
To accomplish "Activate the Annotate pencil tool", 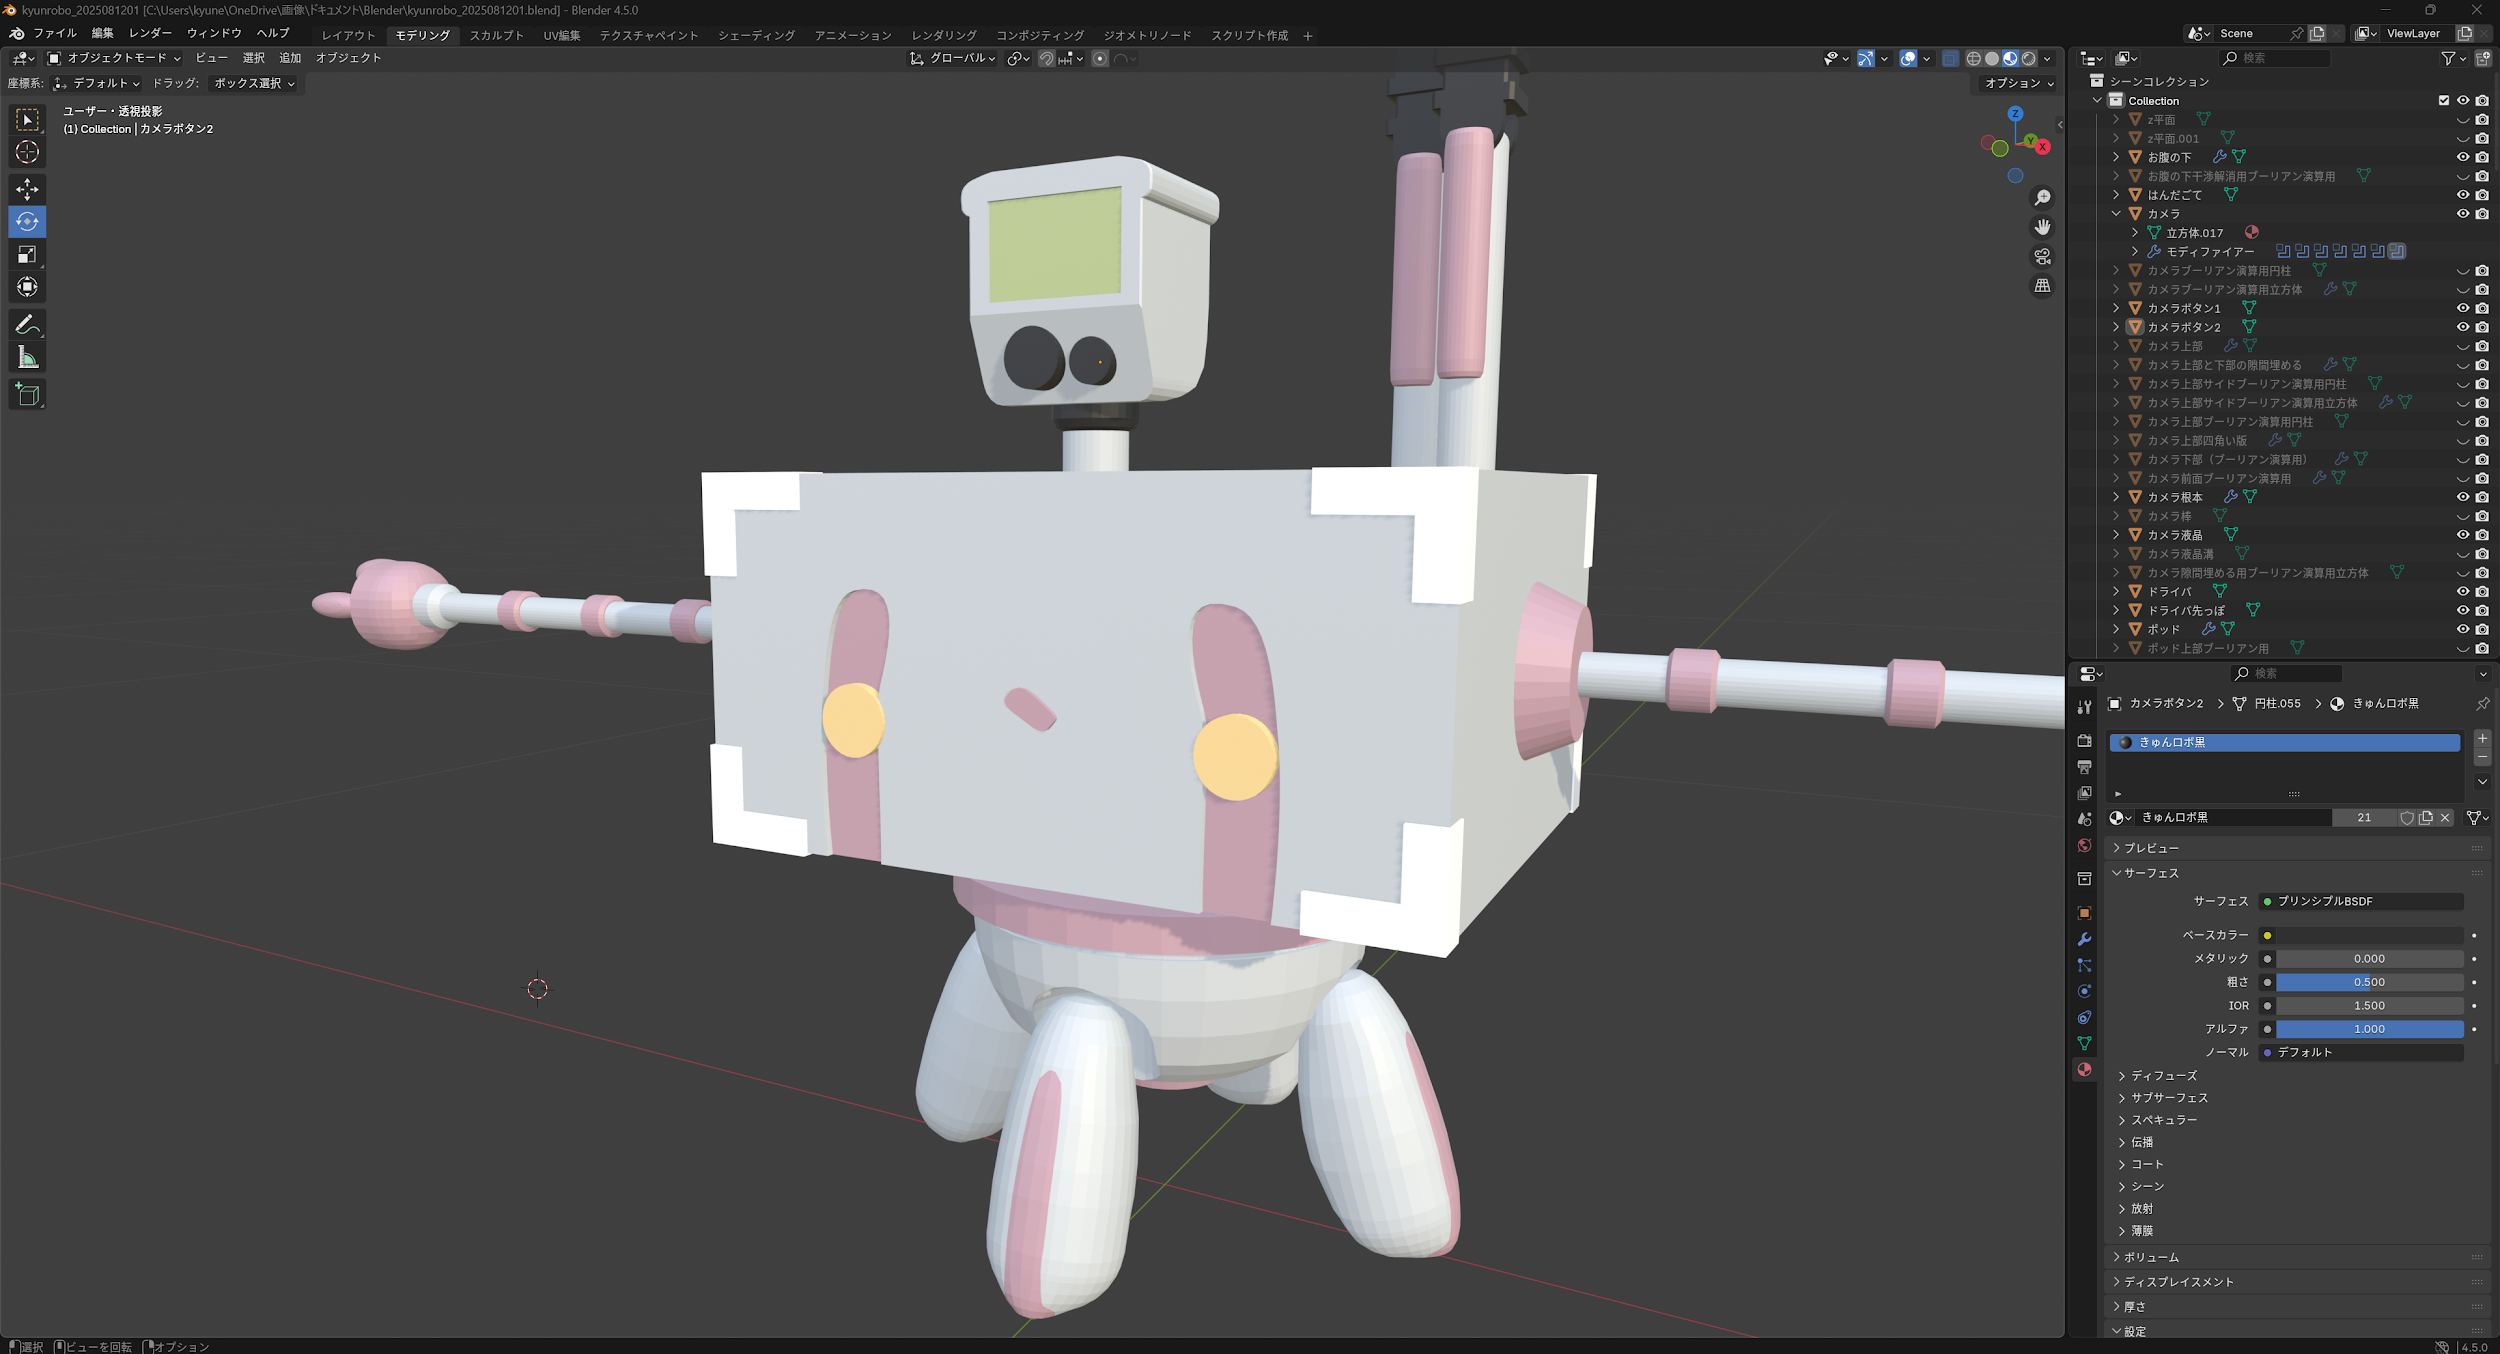I will pyautogui.click(x=27, y=325).
